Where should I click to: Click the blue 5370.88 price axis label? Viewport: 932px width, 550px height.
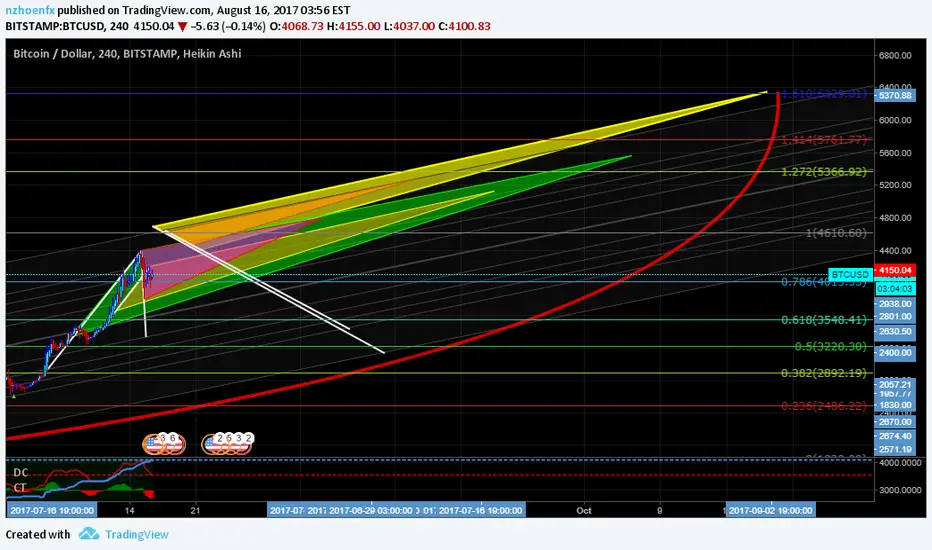tap(895, 95)
